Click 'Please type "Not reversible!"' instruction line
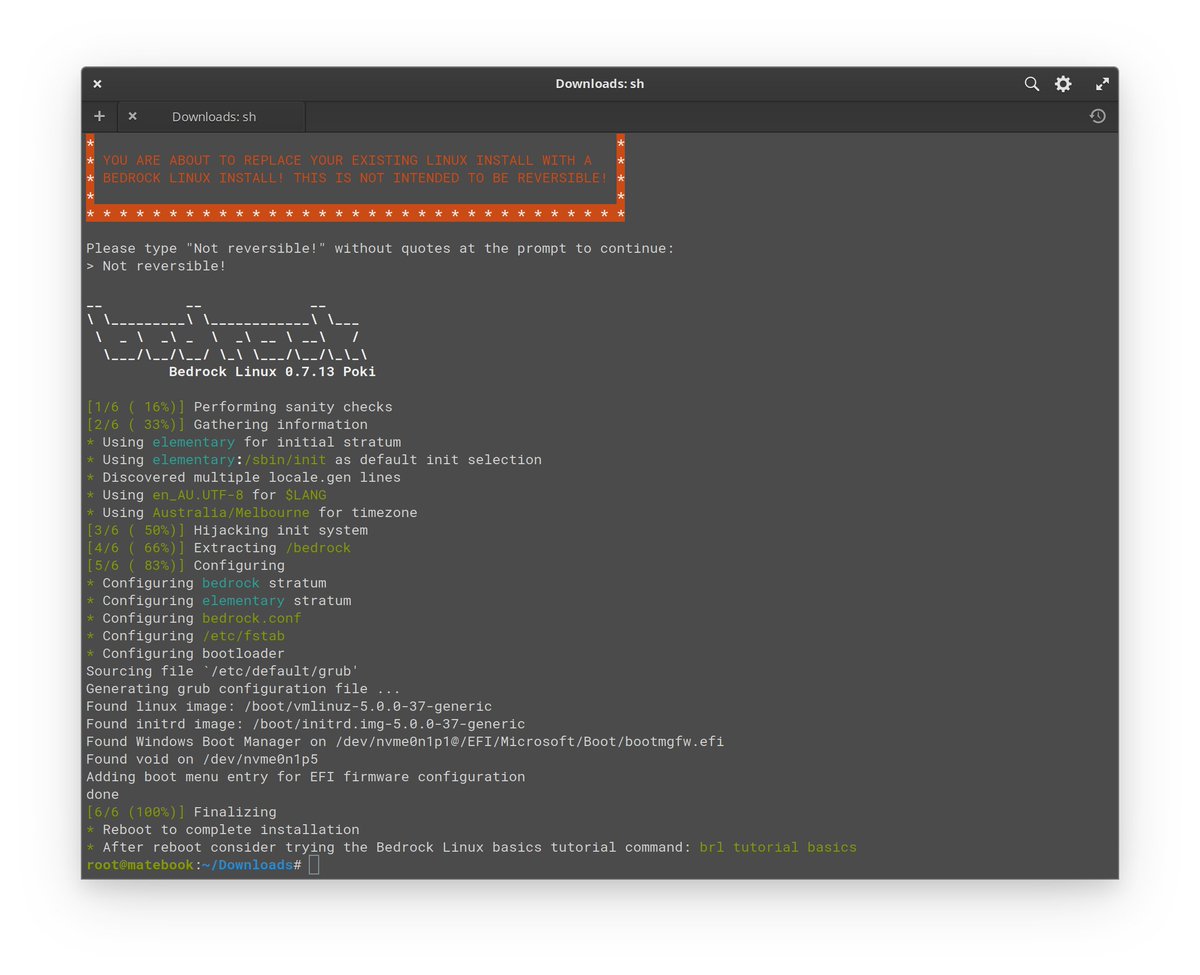The image size is (1200, 975). [380, 248]
